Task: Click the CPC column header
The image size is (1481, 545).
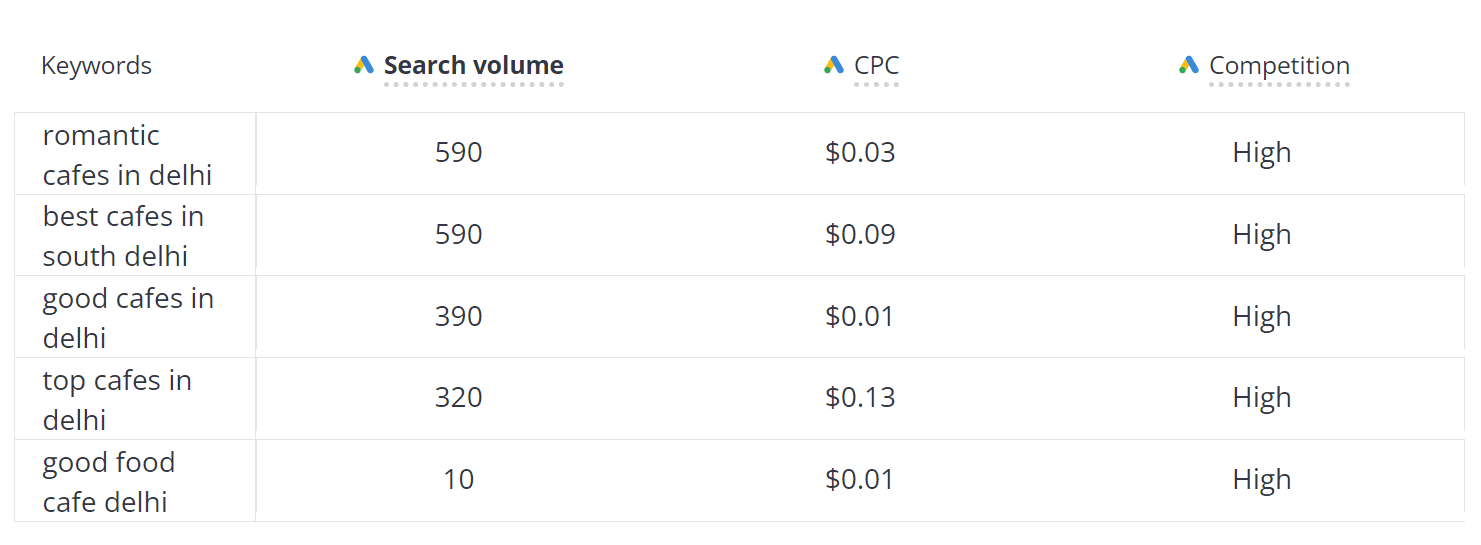Action: coord(877,66)
